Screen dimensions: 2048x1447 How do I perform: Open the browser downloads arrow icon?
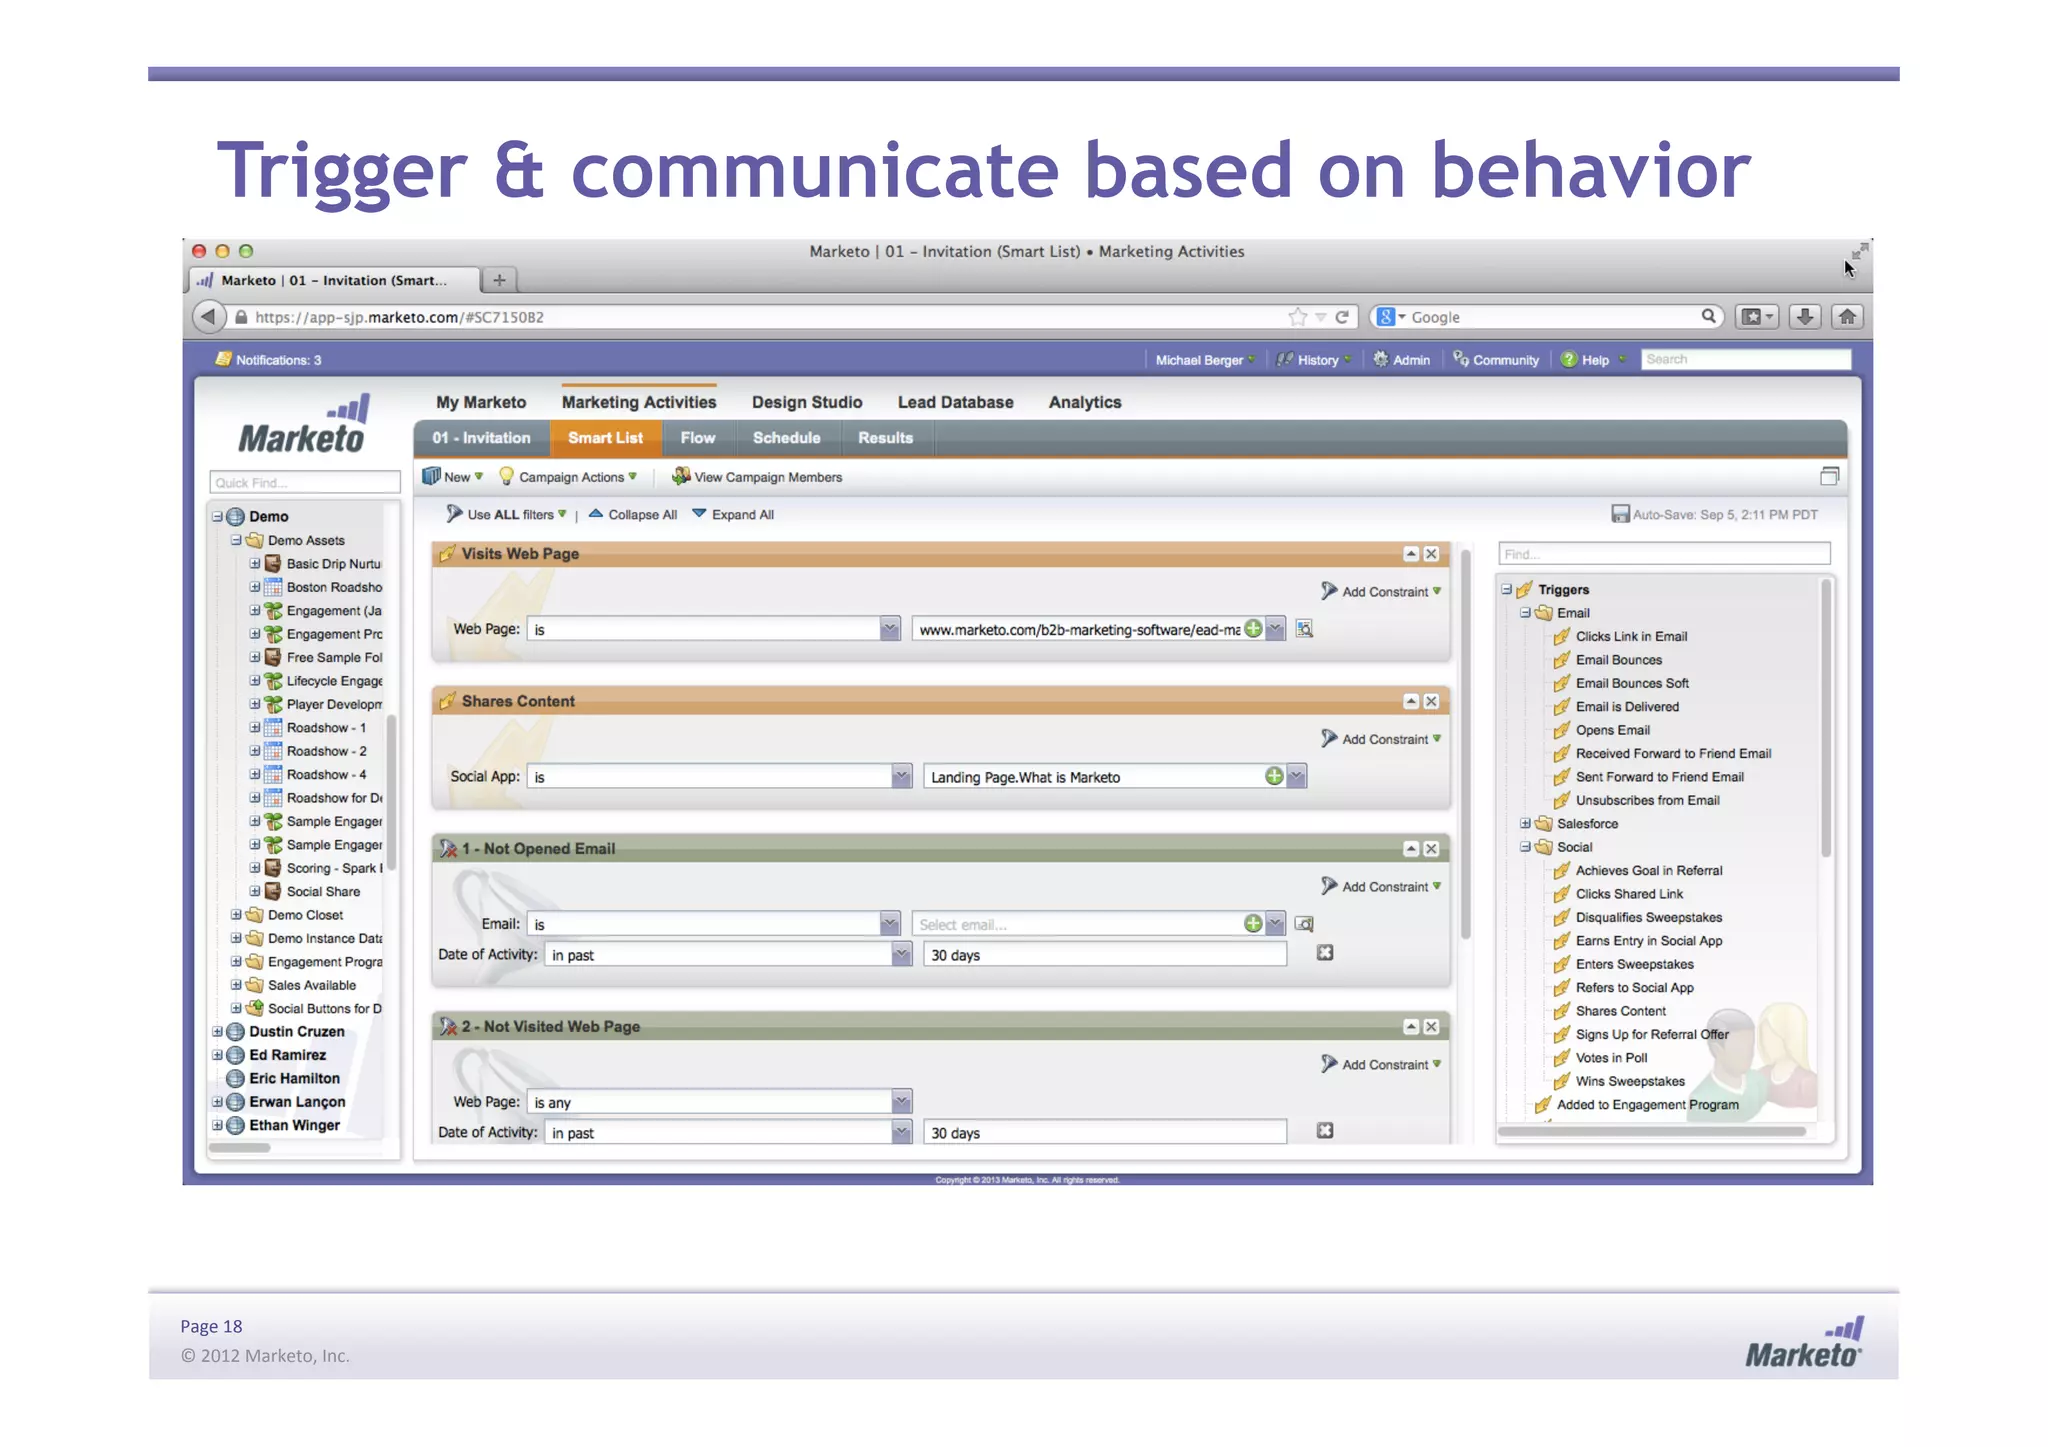click(x=1805, y=317)
